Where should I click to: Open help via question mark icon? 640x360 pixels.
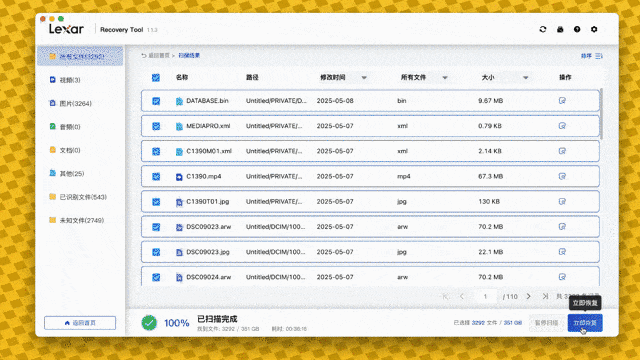tap(577, 29)
